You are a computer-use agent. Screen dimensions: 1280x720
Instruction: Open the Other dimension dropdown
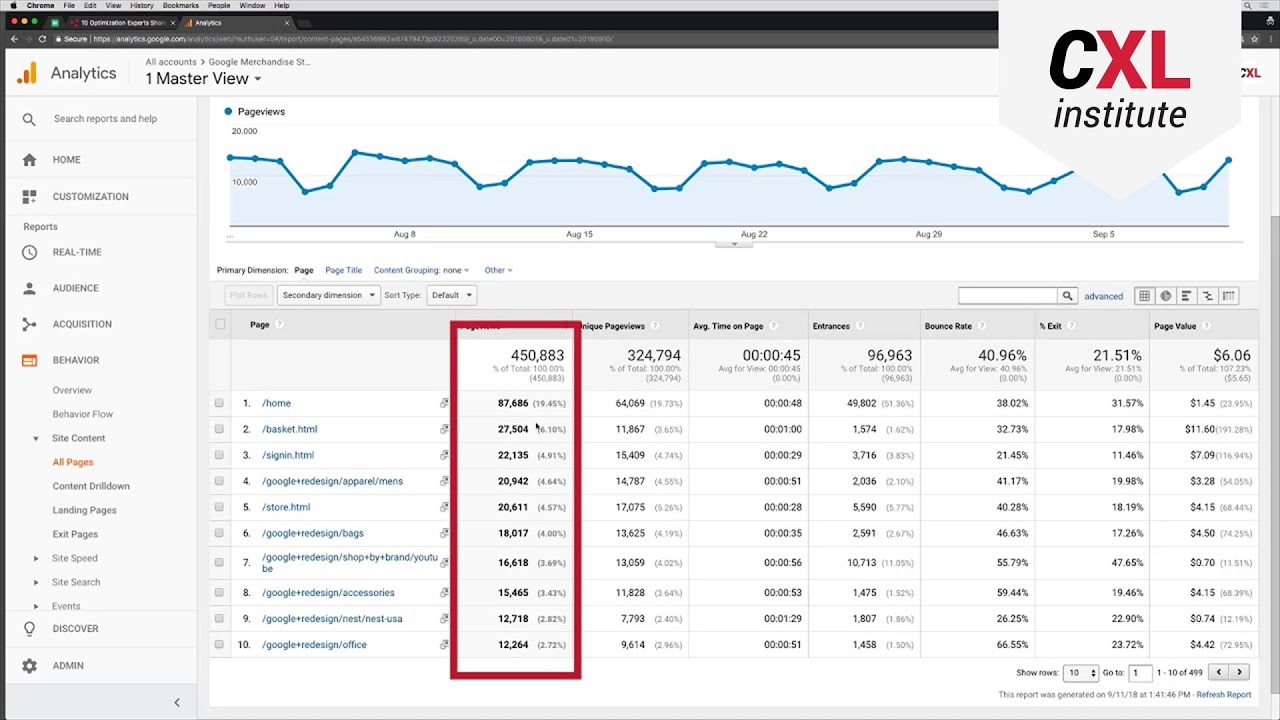point(498,270)
